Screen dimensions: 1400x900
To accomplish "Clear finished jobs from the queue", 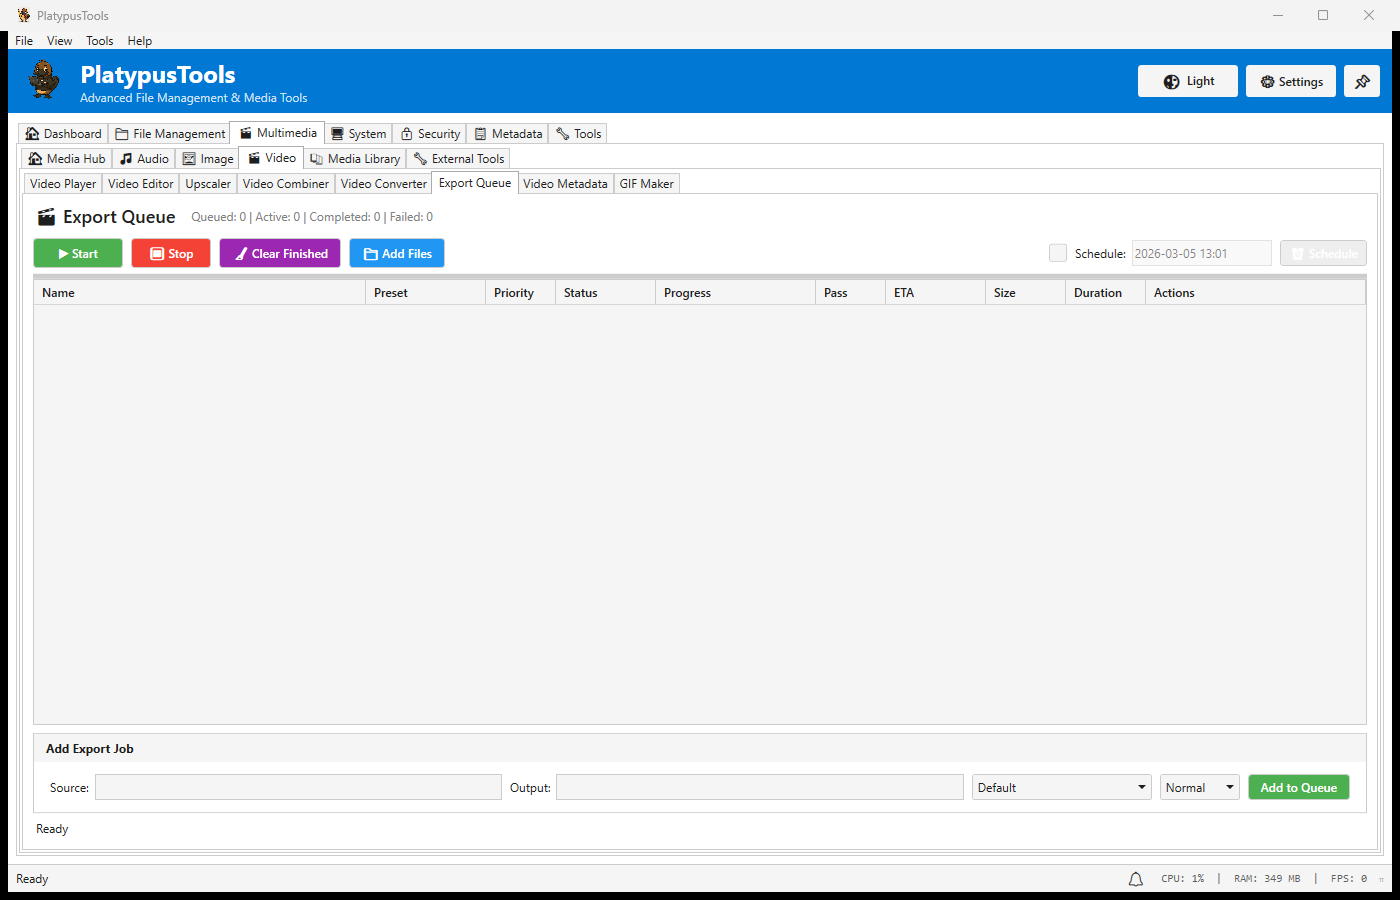I will tap(280, 254).
